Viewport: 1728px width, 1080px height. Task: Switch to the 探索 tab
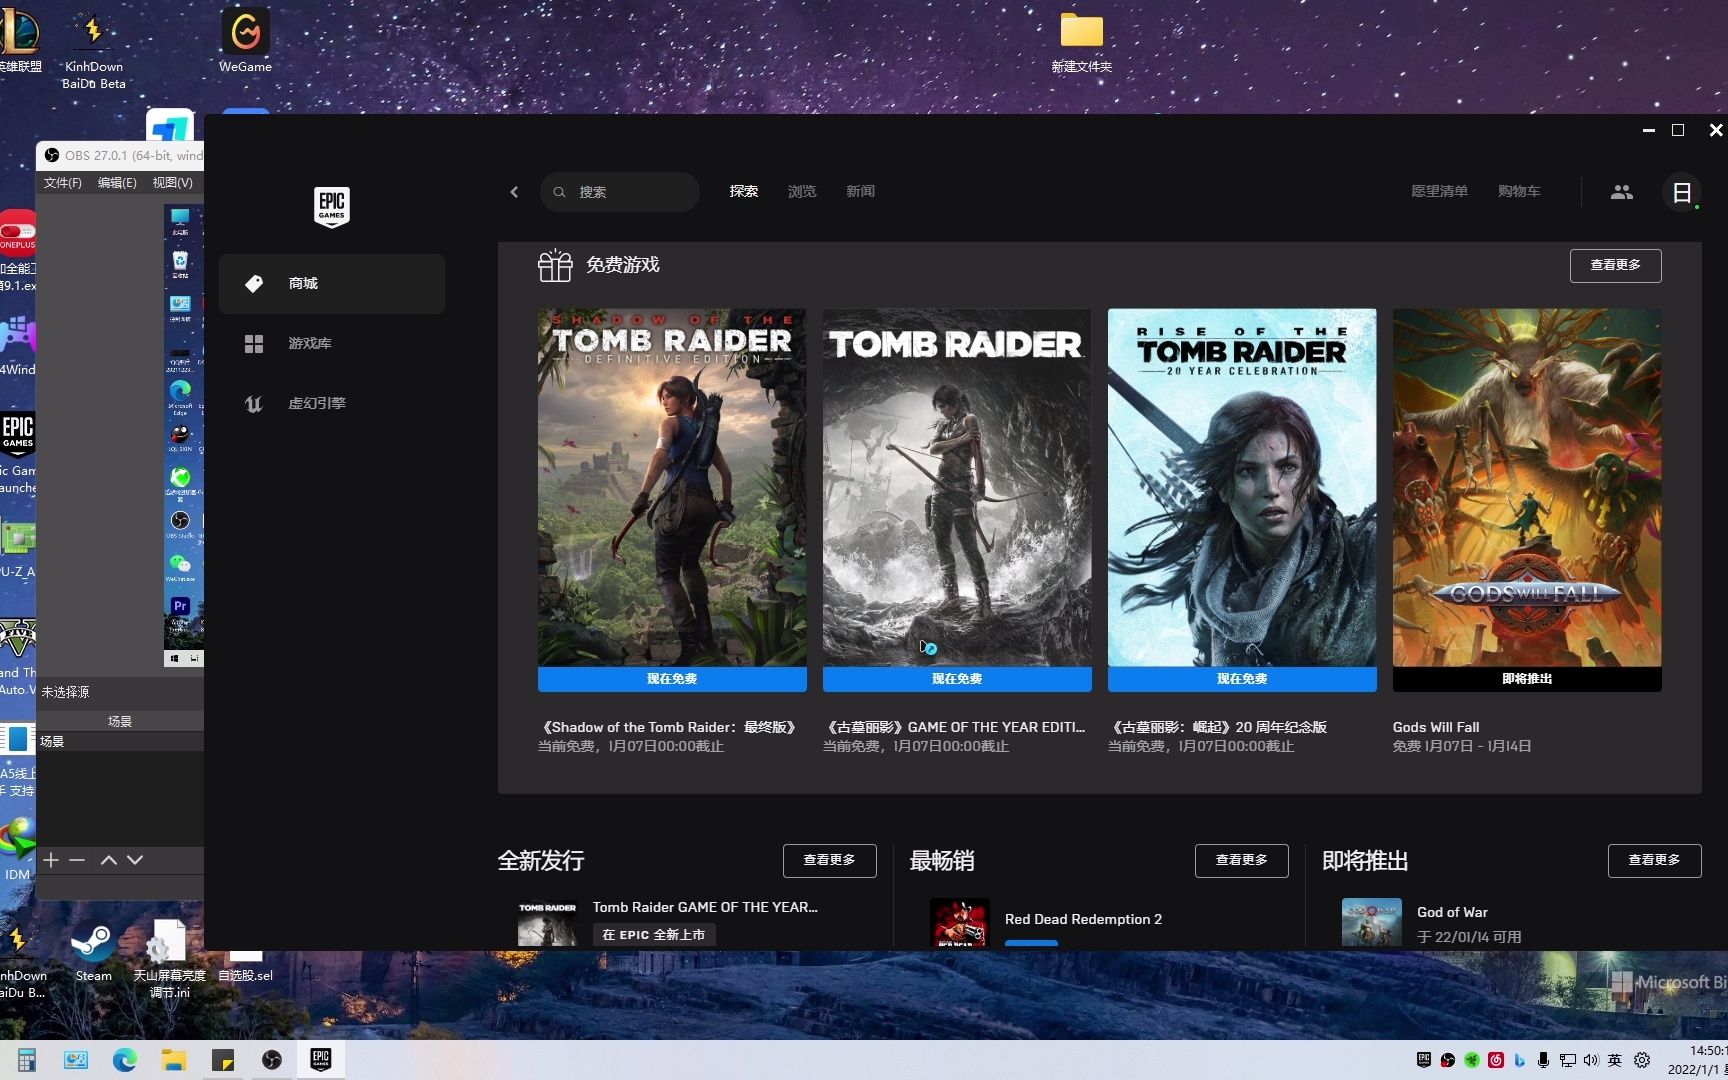click(744, 191)
